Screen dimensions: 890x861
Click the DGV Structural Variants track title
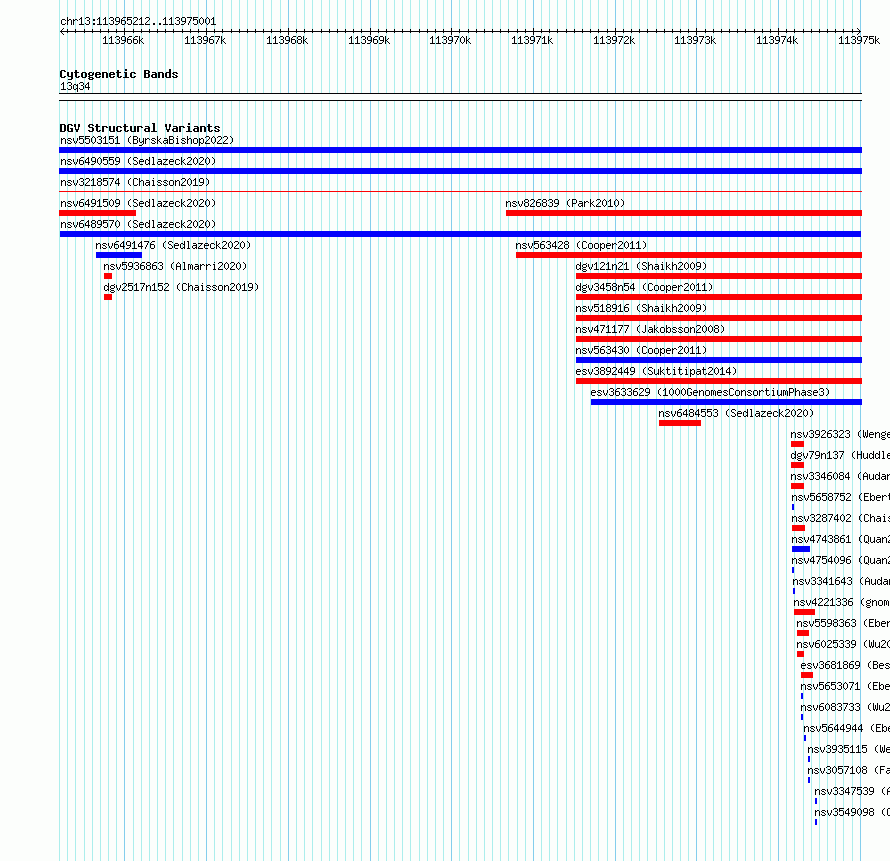coord(140,128)
